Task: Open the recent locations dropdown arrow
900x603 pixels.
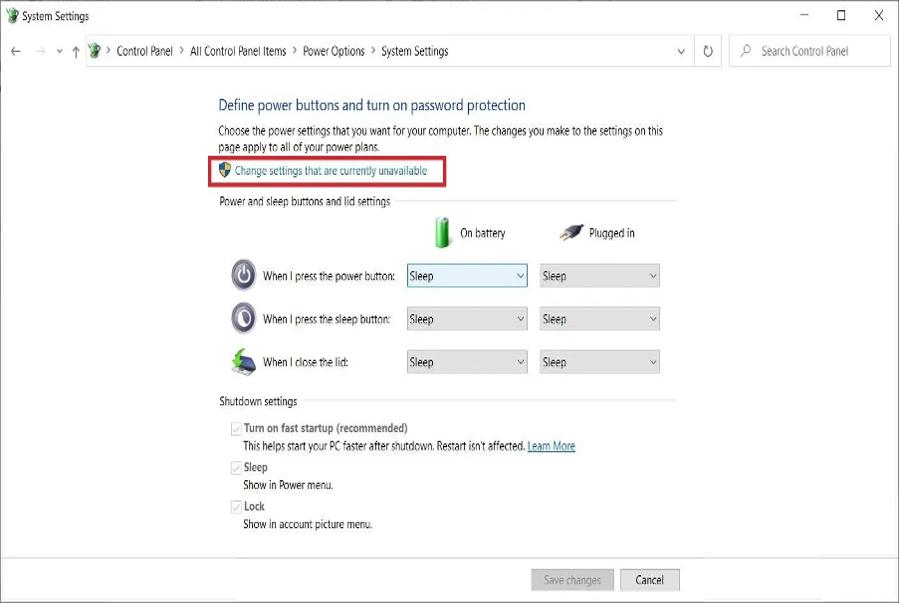Action: tap(59, 51)
